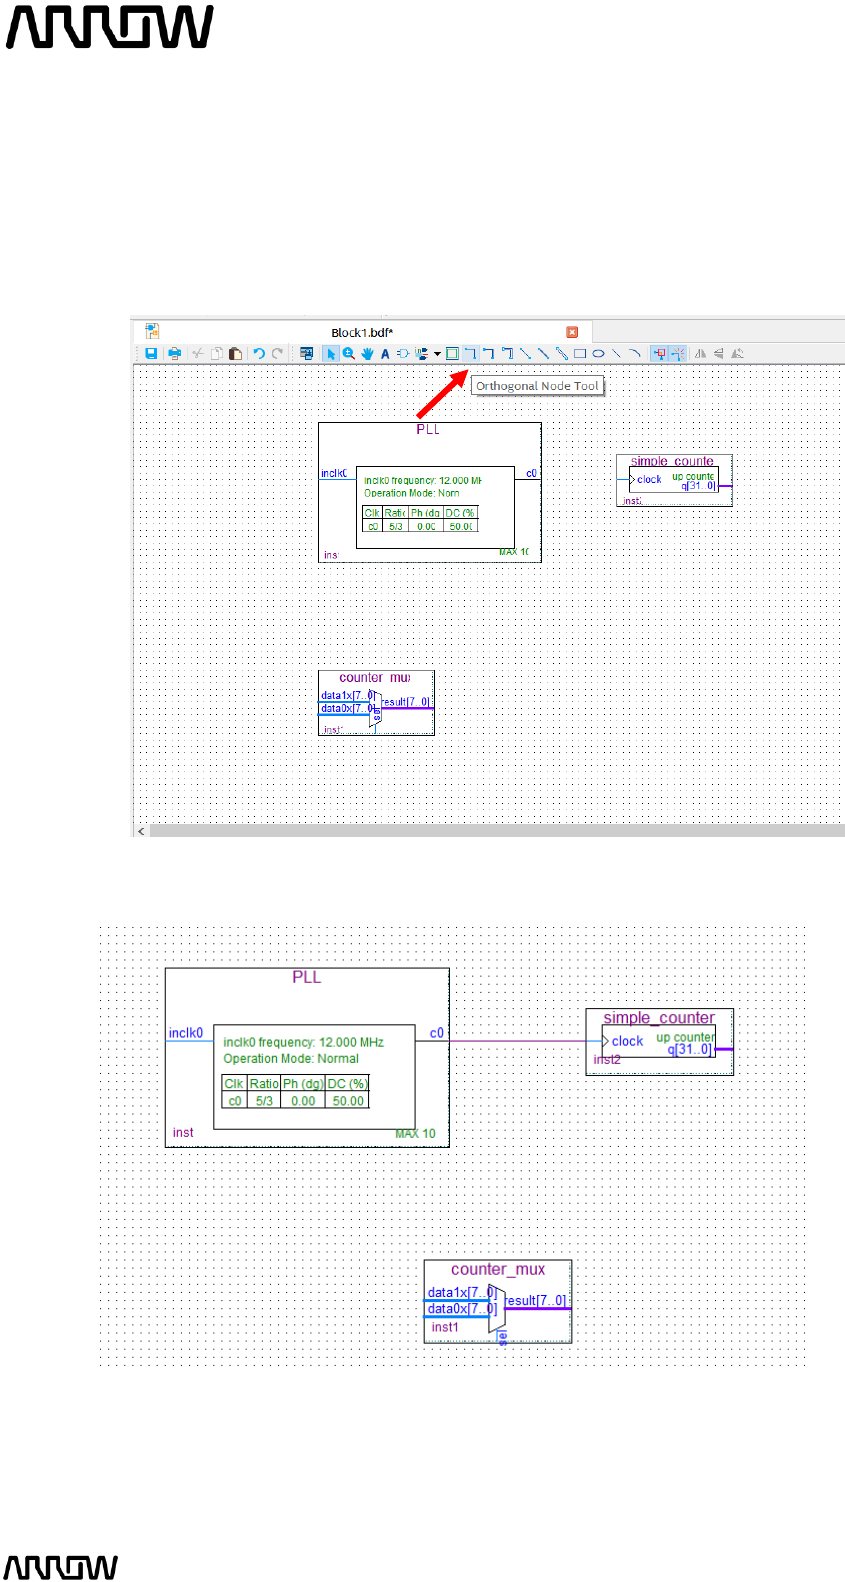This screenshot has height=1582, width=845.
Task: Click the c0 output port of the unwired PLL
Action: tap(531, 473)
